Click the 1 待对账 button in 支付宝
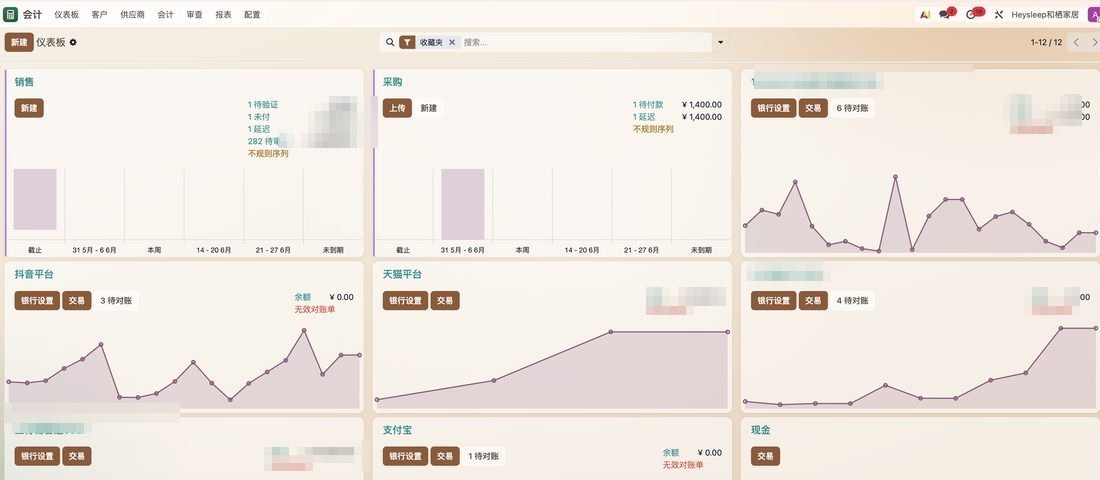Viewport: 1100px width, 480px height. coord(484,456)
